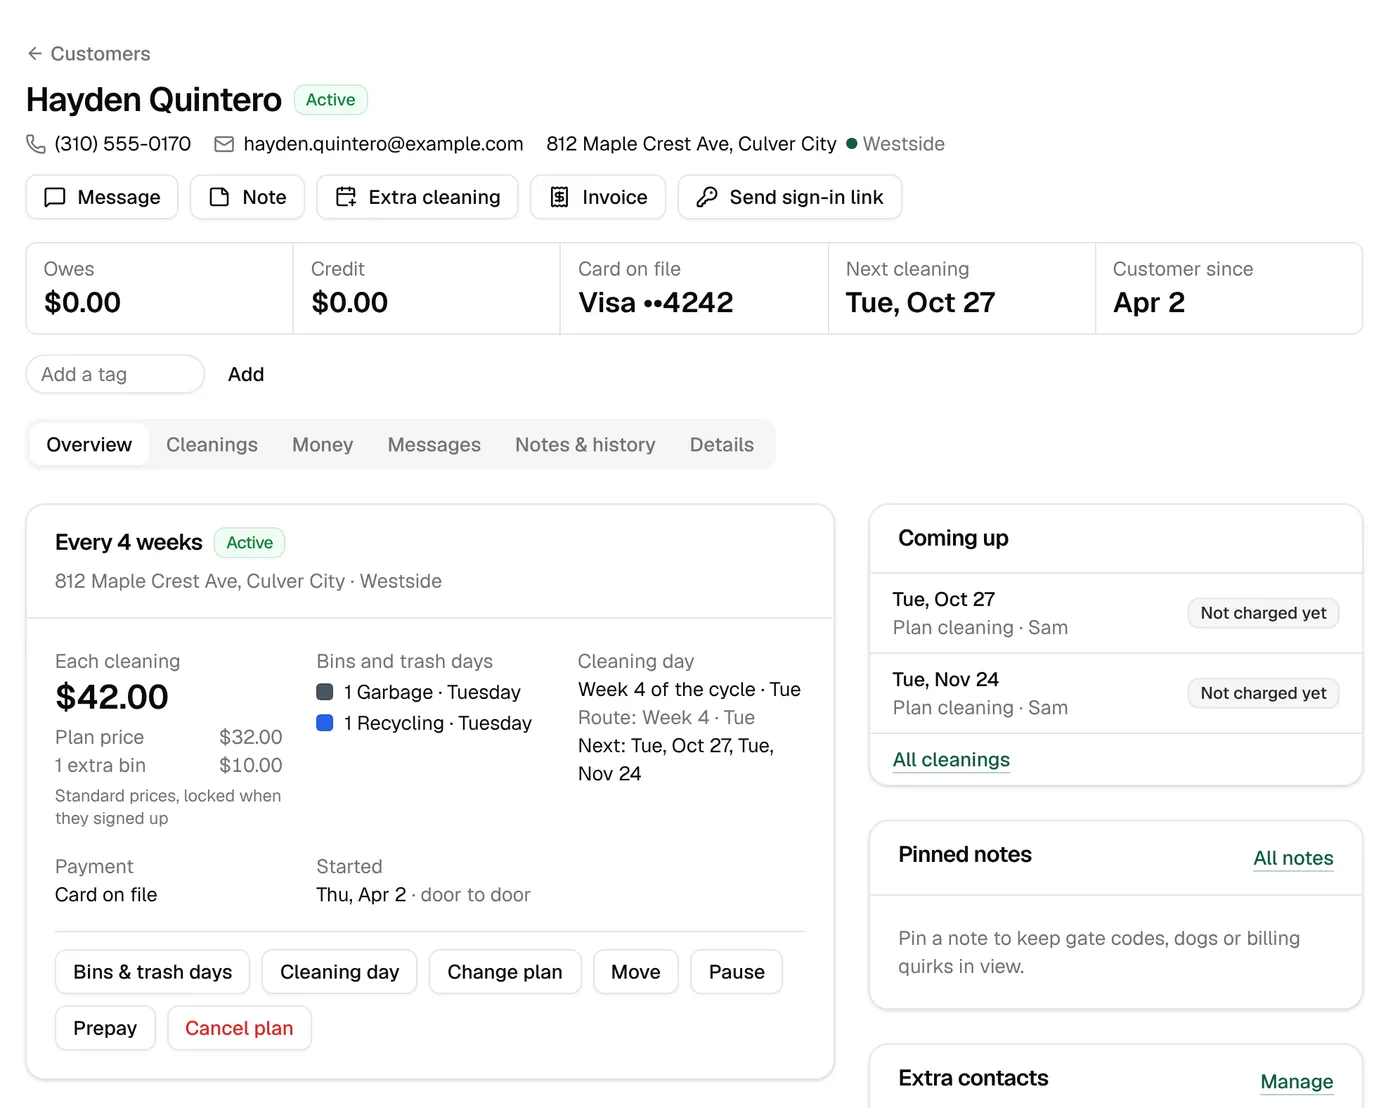Screen dimensions: 1400x1108
Task: Click the email hayden.quintero@example.com
Action: tap(383, 144)
